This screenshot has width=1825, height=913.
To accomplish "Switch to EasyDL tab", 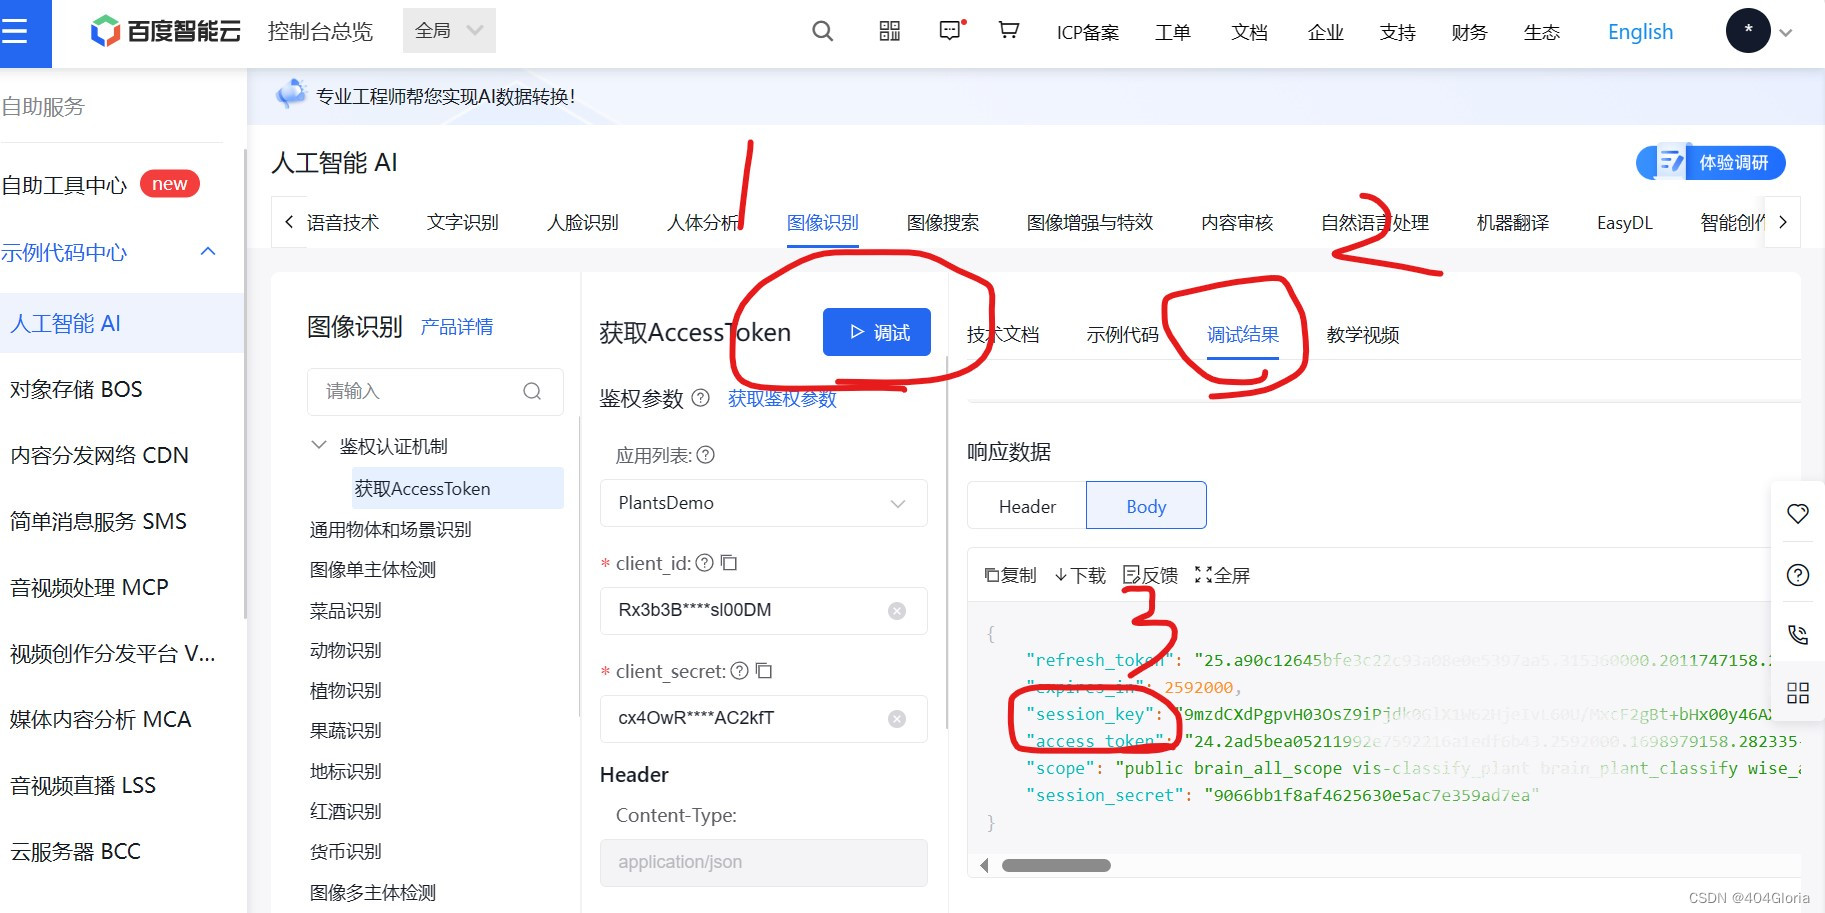I will [1624, 222].
